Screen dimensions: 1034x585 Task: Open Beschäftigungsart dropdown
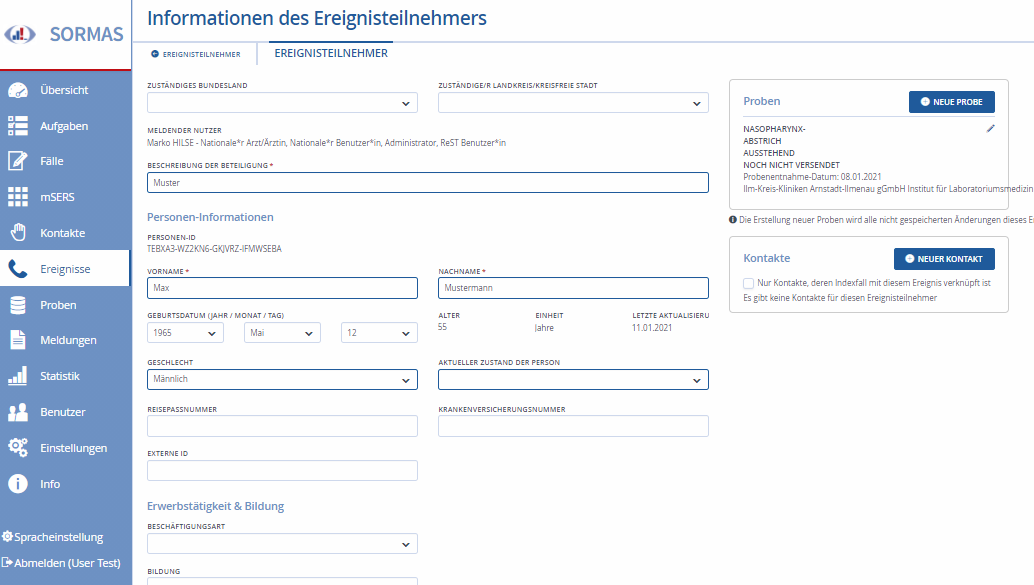282,544
